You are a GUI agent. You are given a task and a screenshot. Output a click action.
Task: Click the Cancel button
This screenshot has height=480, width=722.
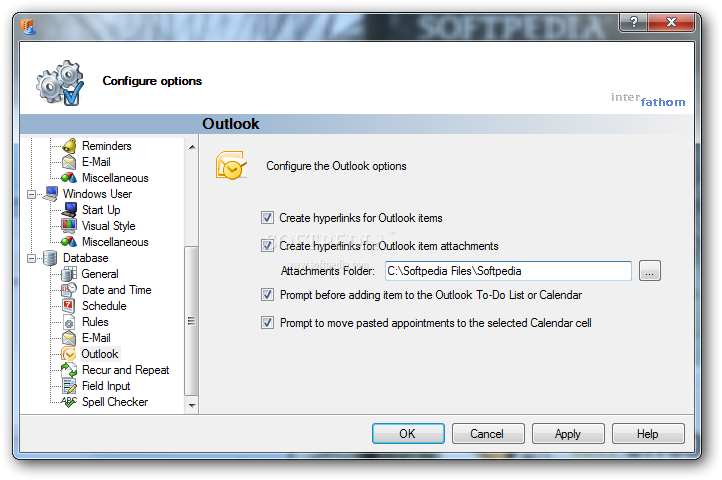point(488,433)
